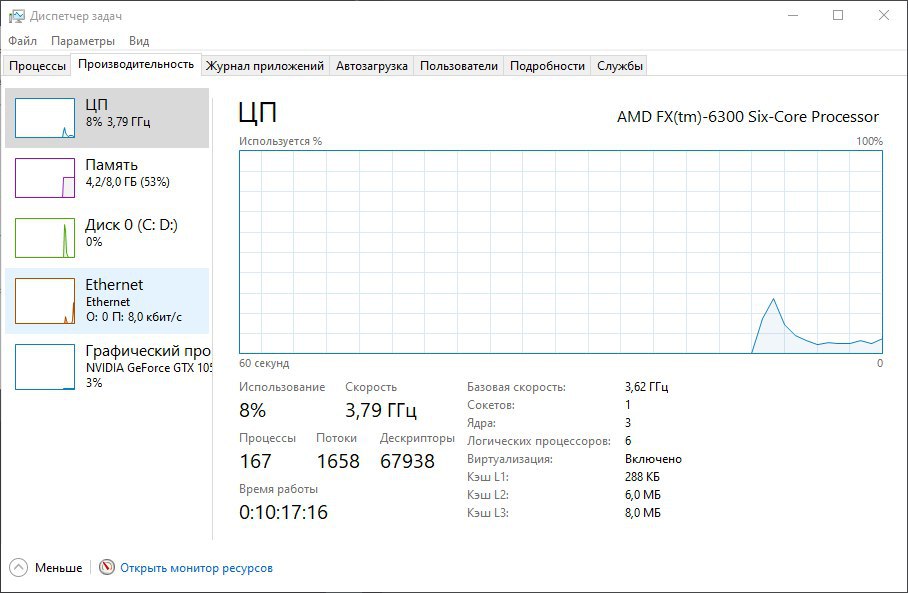Open the Автозагрузка tab

click(372, 66)
